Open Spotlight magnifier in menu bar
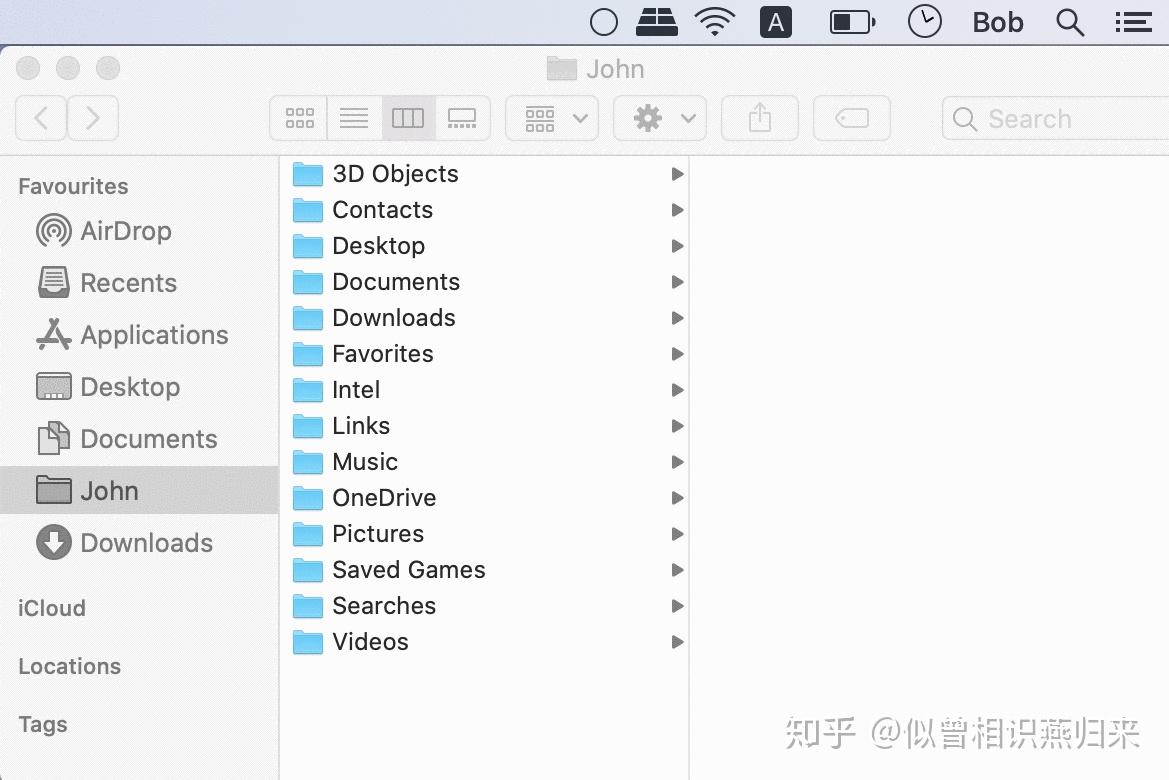Image resolution: width=1169 pixels, height=780 pixels. (1069, 22)
